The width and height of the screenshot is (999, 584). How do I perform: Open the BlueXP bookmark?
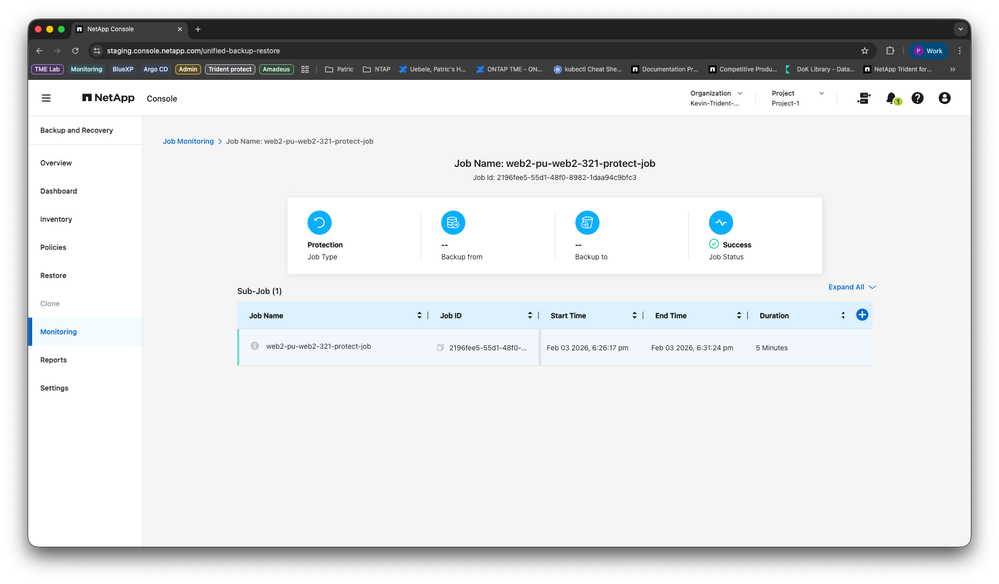click(x=122, y=69)
